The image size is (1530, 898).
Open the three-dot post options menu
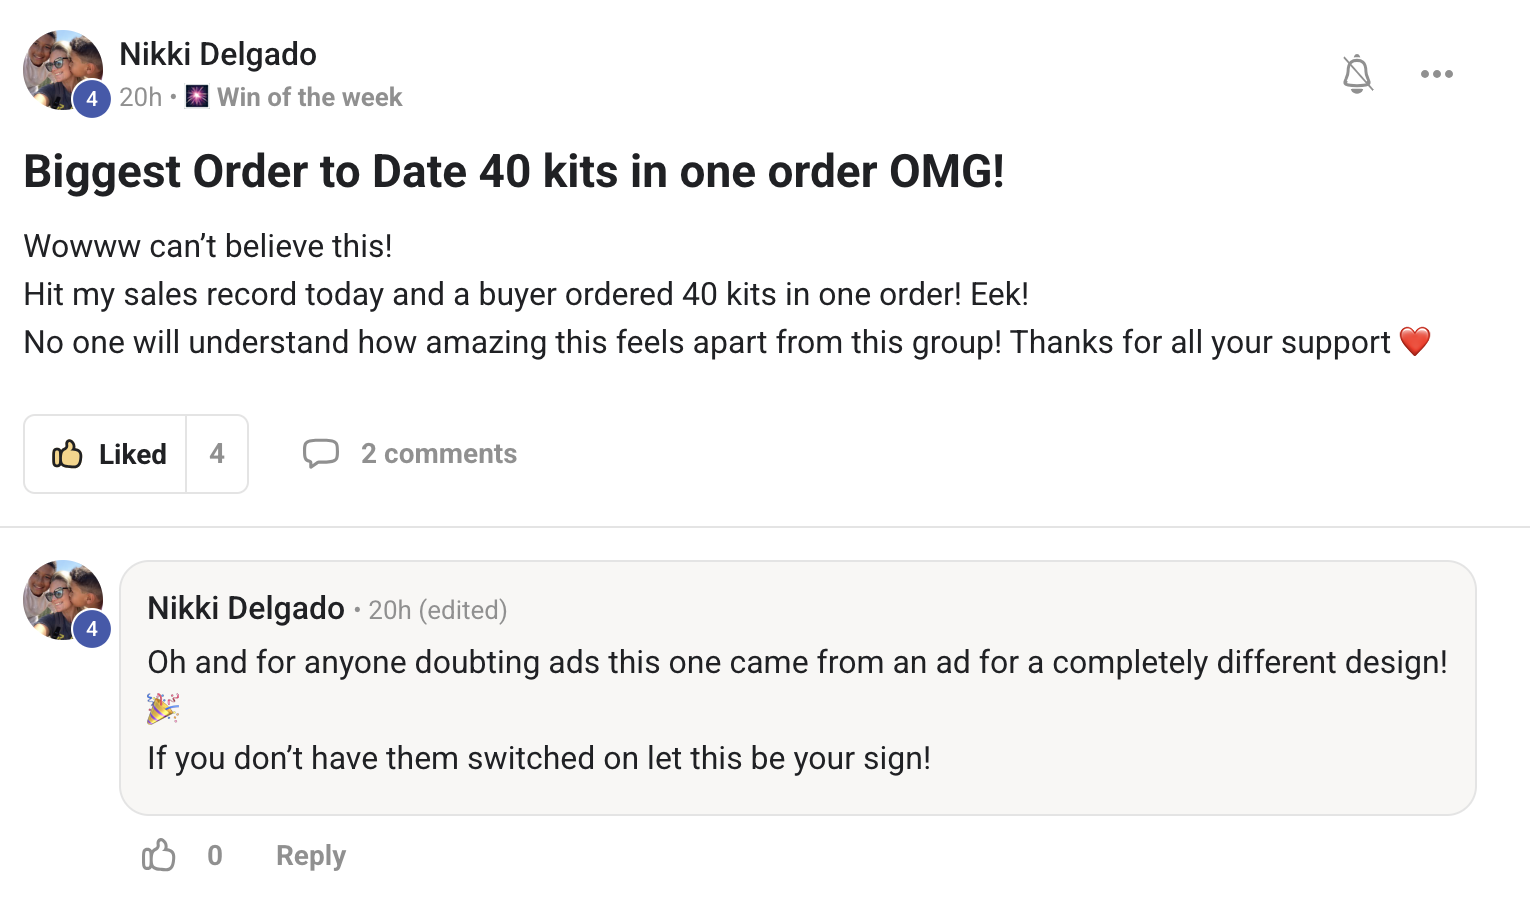[x=1436, y=74]
